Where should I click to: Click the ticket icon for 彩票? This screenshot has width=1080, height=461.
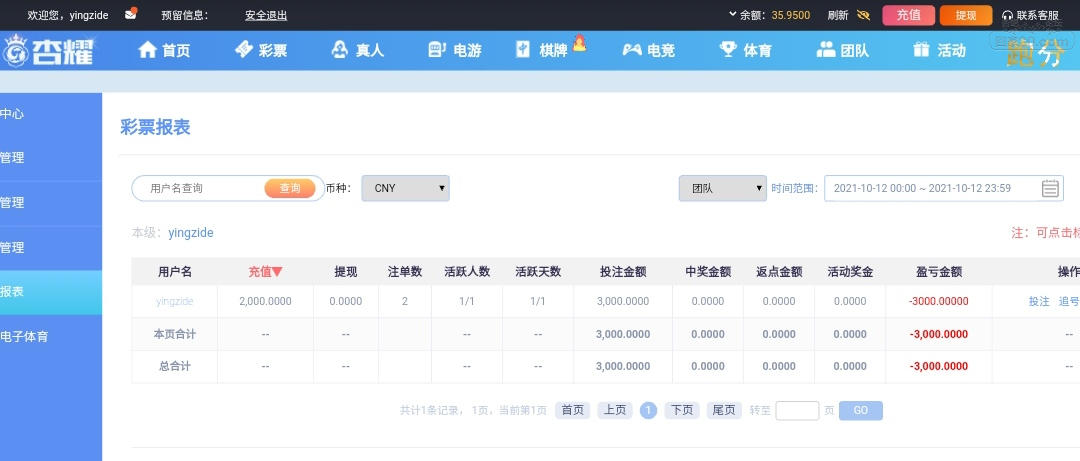click(x=244, y=50)
